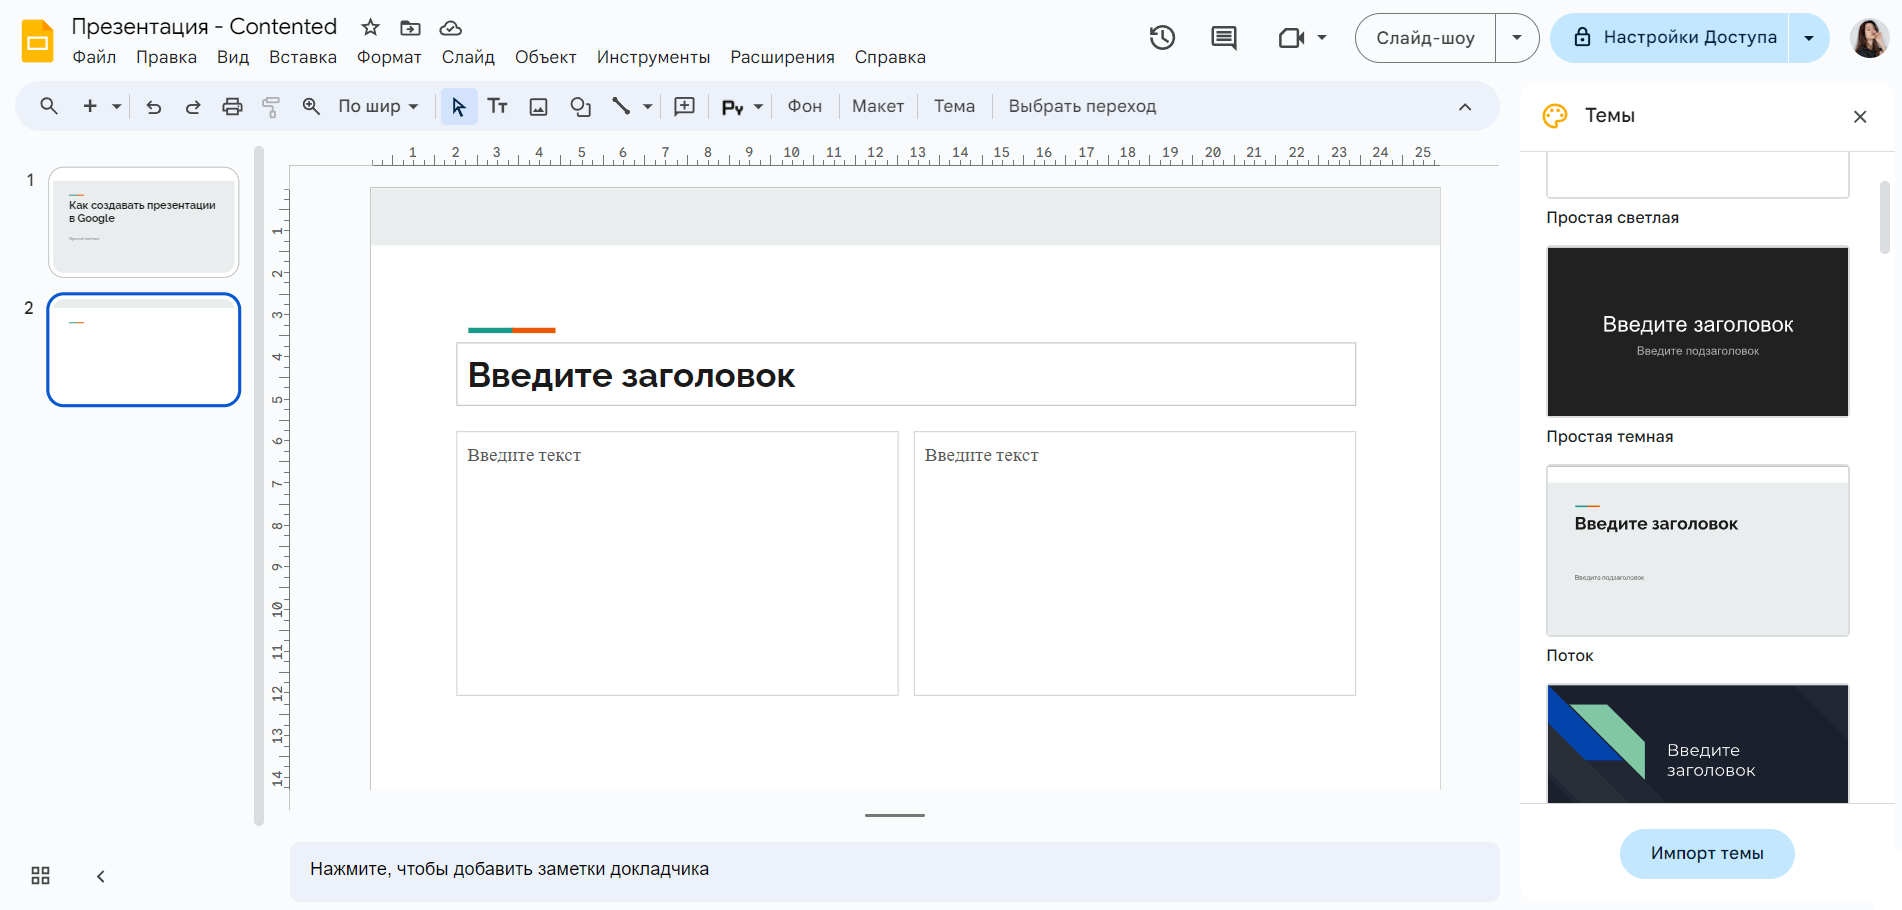This screenshot has width=1902, height=910.
Task: Add a new slide with plus icon
Action: (90, 106)
